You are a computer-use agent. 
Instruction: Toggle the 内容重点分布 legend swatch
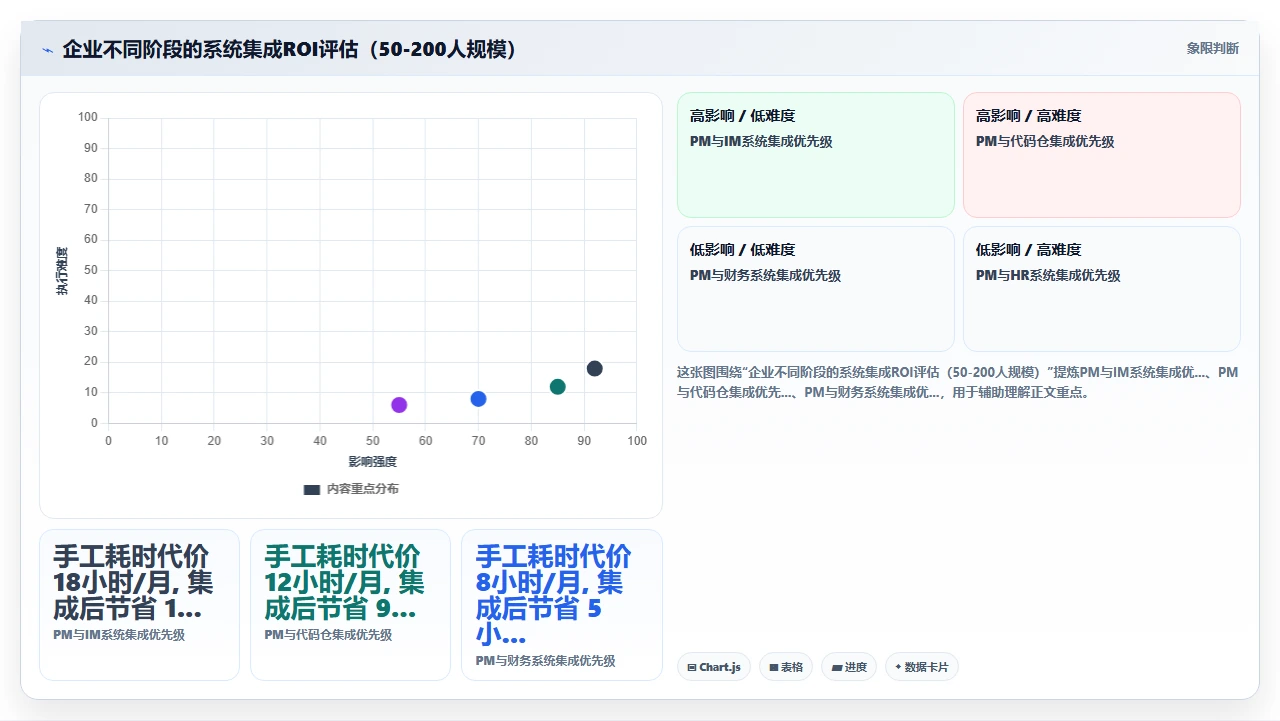point(311,489)
